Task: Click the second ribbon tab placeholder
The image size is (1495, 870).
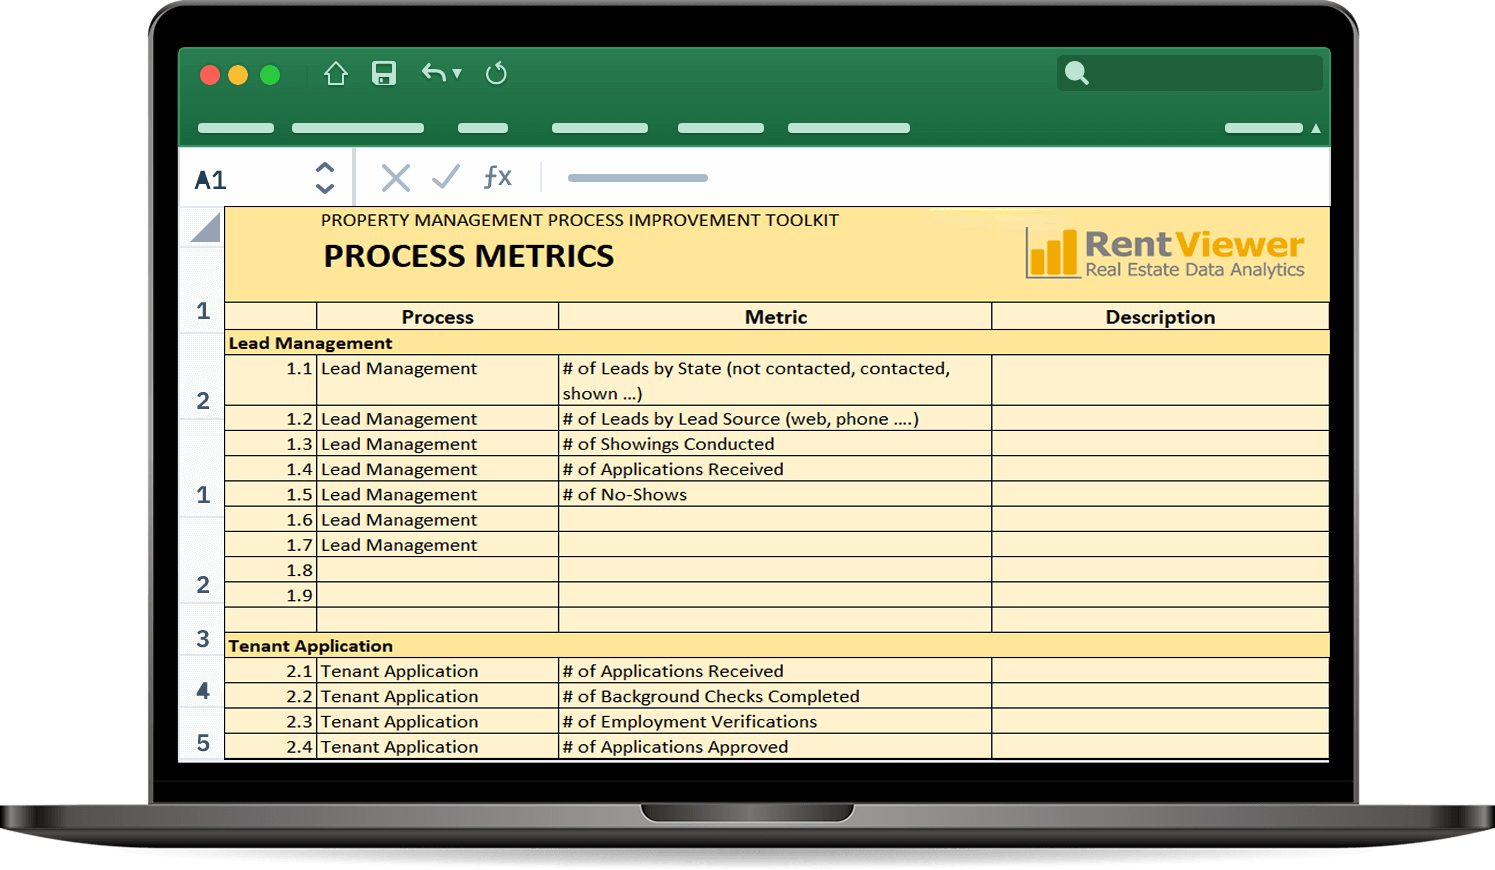Action: pos(357,128)
